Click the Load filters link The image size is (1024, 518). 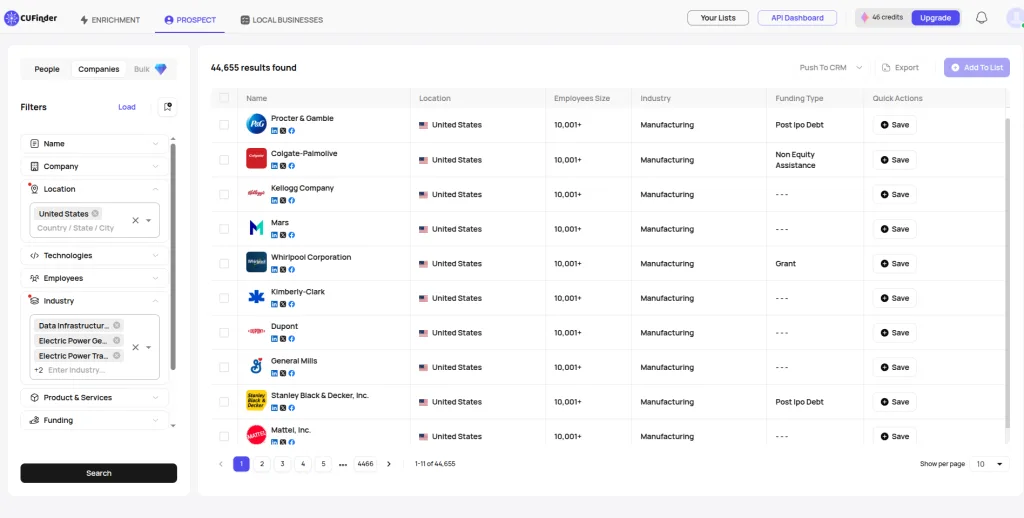coord(127,107)
